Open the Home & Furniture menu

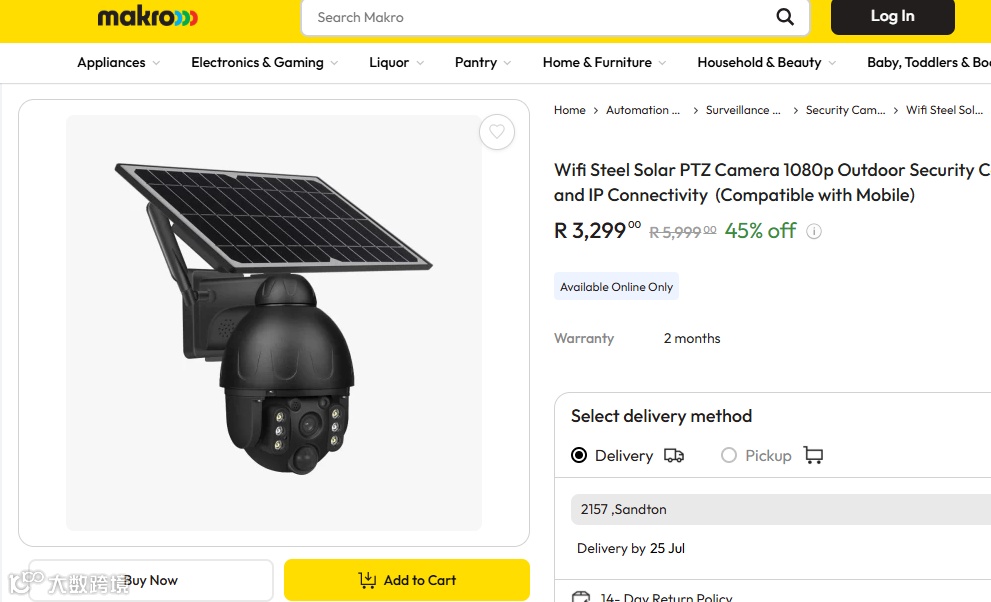click(604, 63)
